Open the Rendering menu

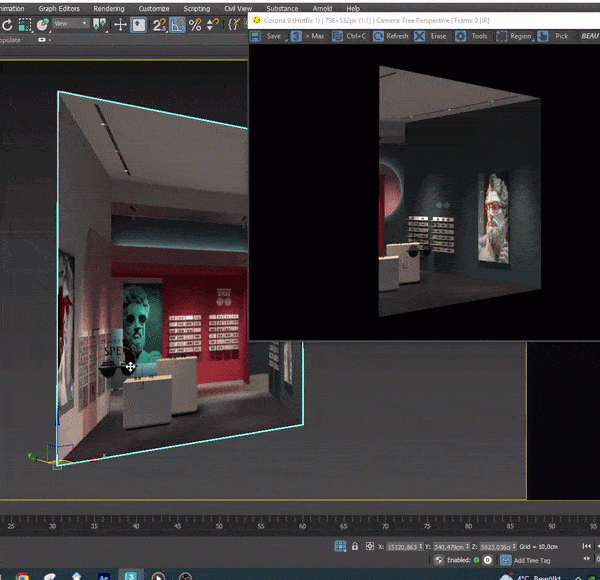pos(108,8)
